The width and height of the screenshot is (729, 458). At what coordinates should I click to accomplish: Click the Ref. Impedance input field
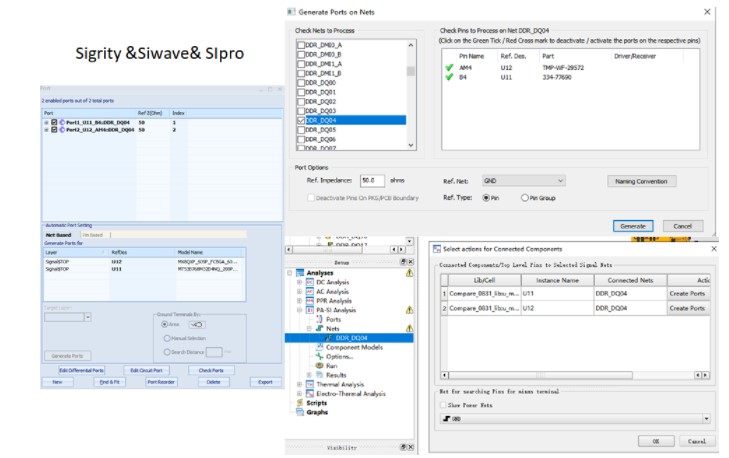pyautogui.click(x=372, y=180)
